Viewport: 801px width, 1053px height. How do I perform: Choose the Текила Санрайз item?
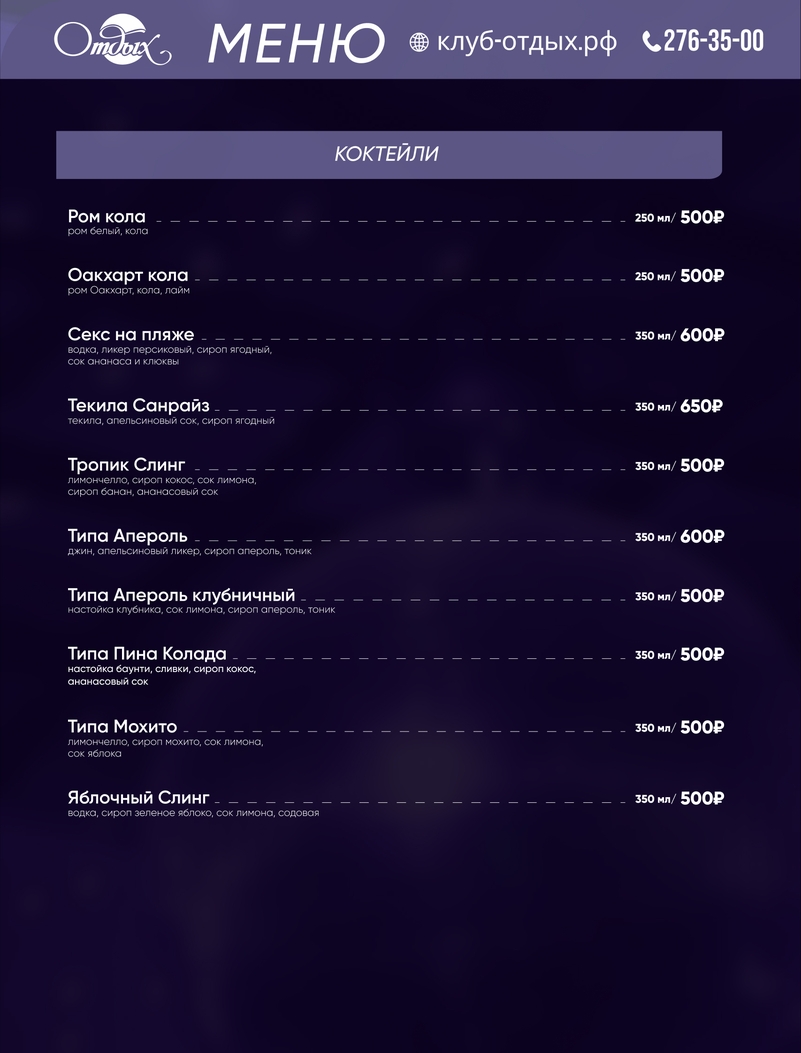(x=139, y=406)
